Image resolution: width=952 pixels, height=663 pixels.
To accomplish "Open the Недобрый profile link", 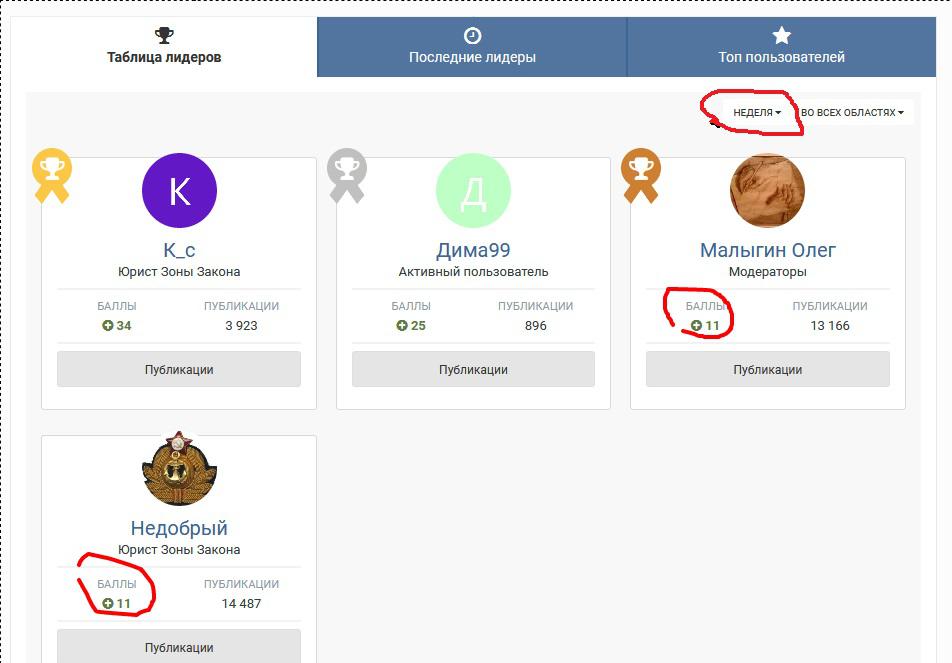I will coord(179,528).
